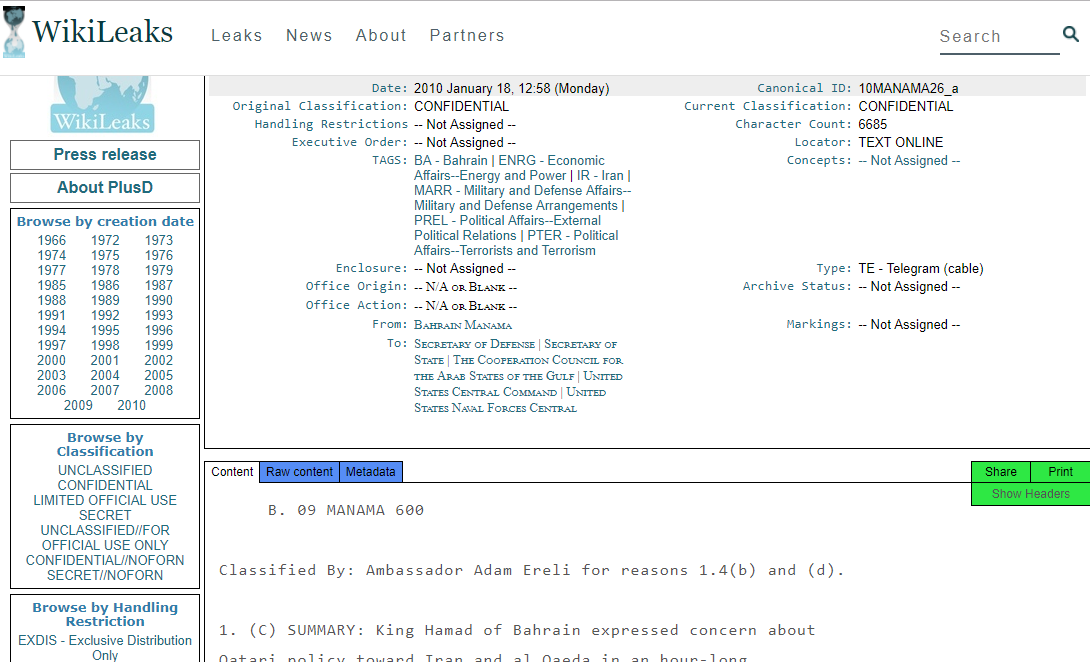
Task: Click Canonical ID value 10MANAMA26_a
Action: point(909,88)
